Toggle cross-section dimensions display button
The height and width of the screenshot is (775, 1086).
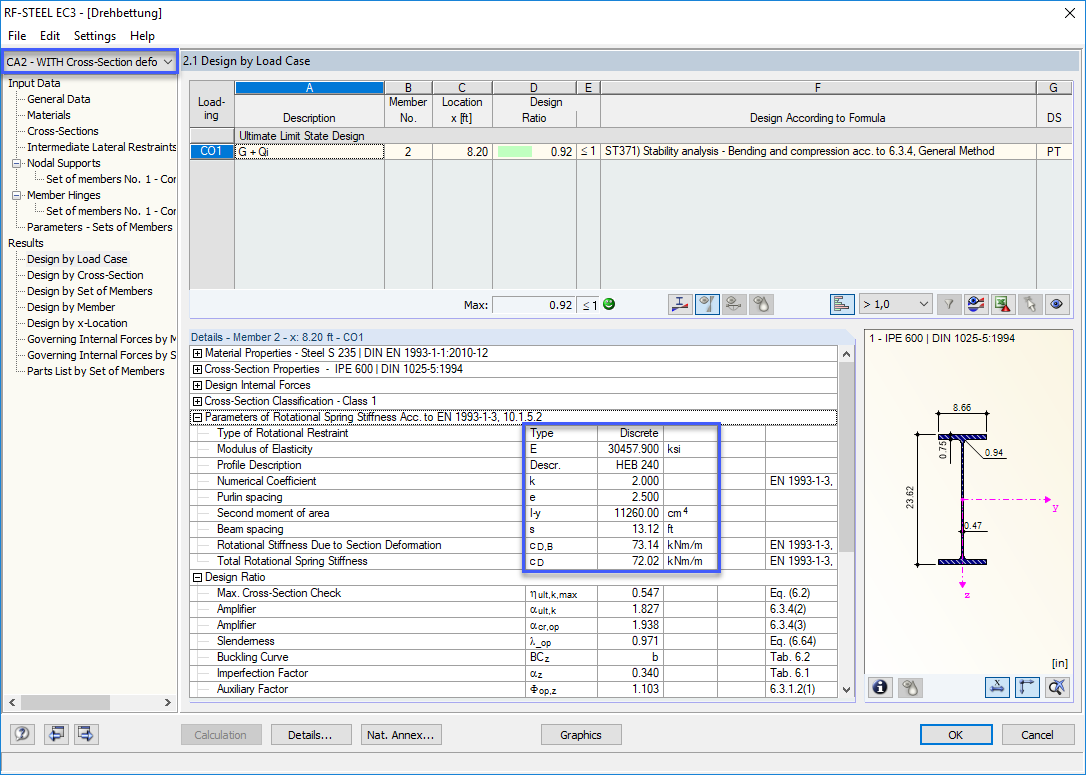pos(997,688)
